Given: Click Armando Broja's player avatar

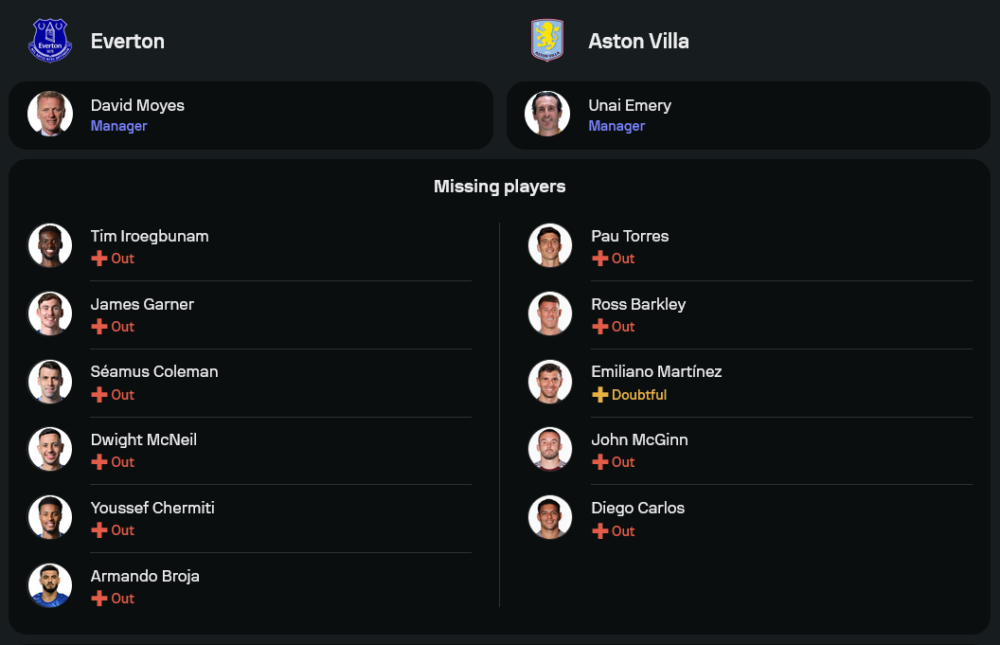Looking at the screenshot, I should pos(50,585).
